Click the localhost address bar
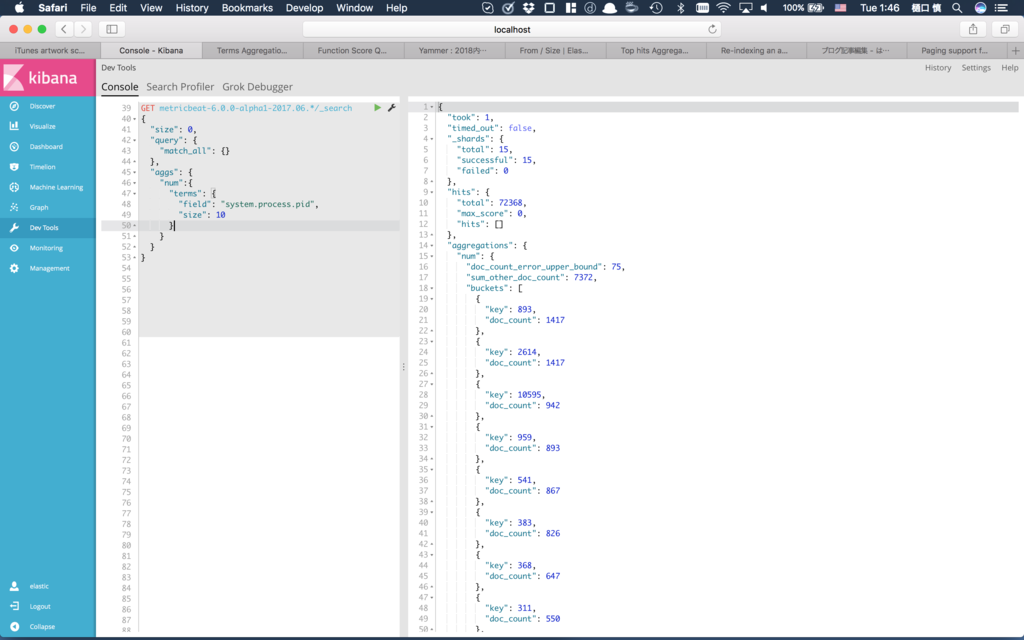 (512, 29)
